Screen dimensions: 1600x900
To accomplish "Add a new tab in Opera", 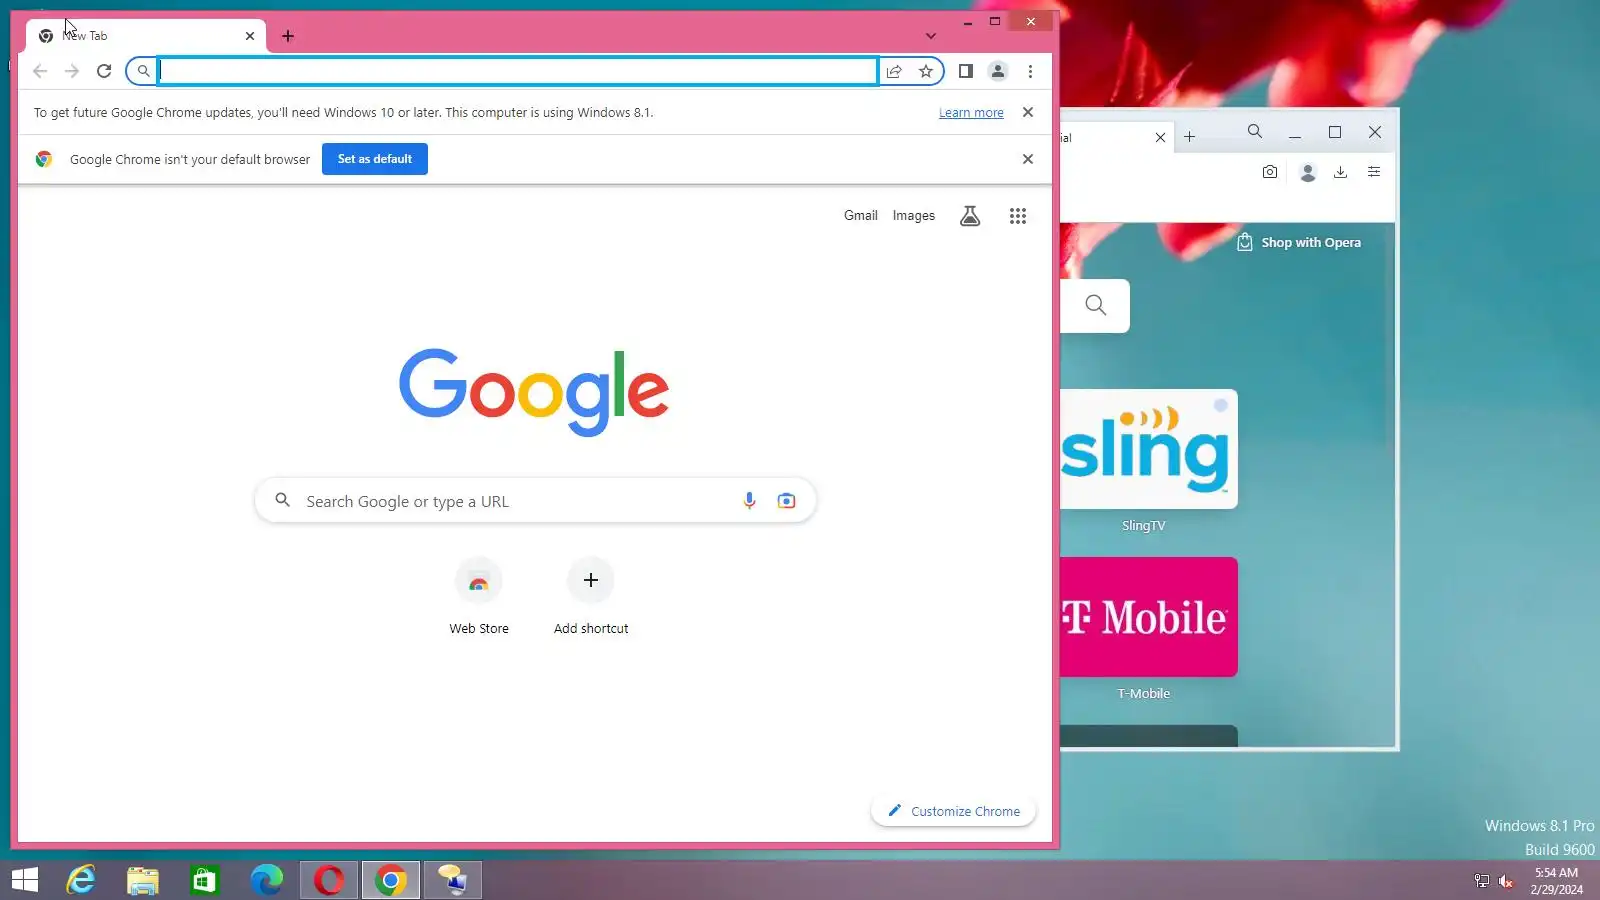I will tap(1190, 137).
